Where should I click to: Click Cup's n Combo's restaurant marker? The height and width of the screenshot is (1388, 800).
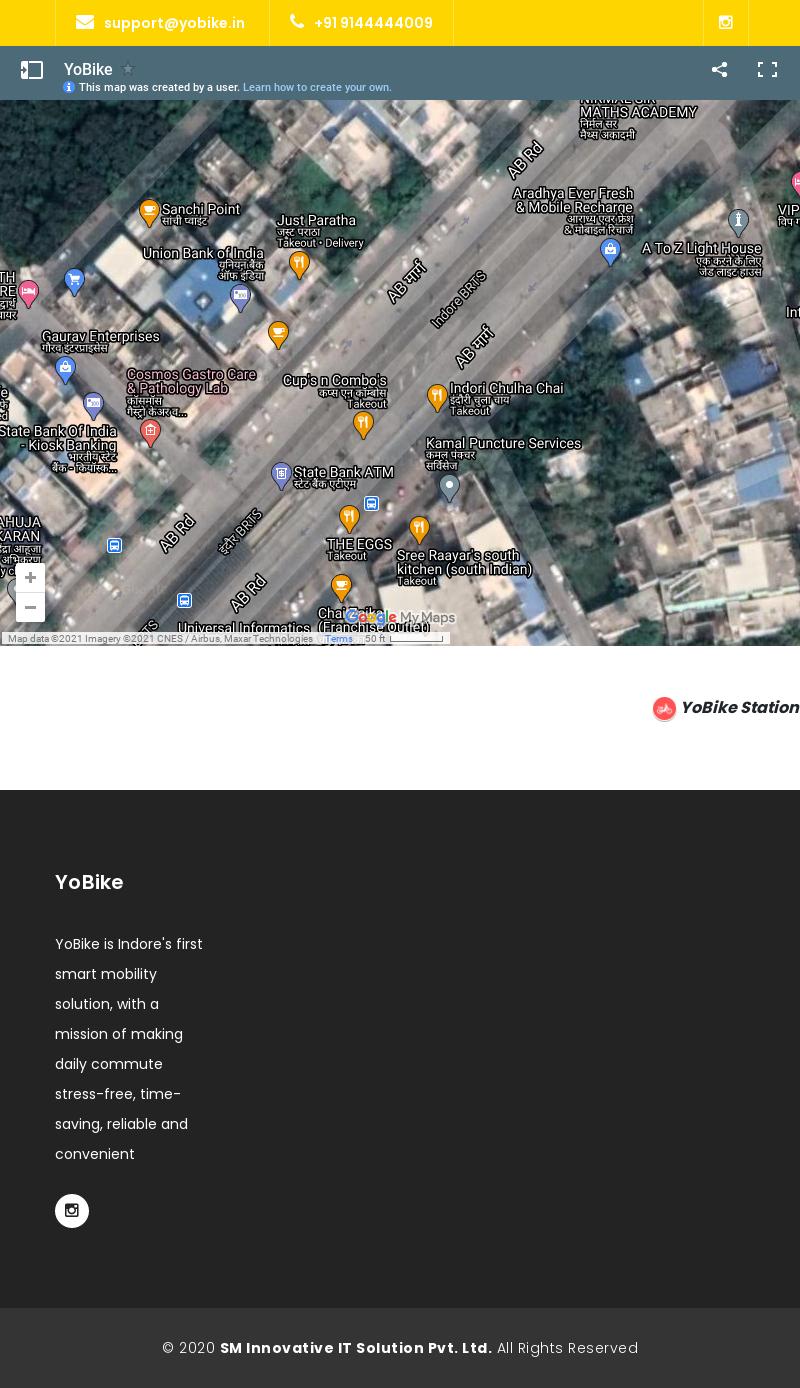coord(363,424)
